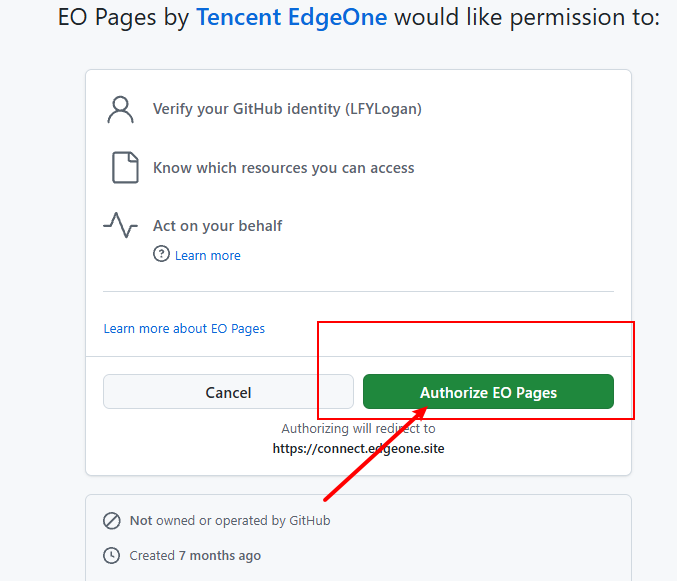The height and width of the screenshot is (581, 677).
Task: Click the circle-slash icon beside Not owned by GitHub
Action: 112,521
